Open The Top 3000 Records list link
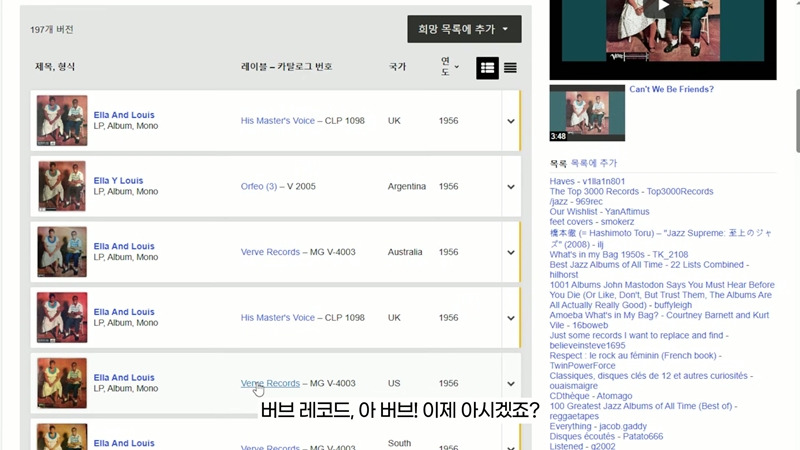Viewport: 800px width, 450px height. click(x=631, y=191)
